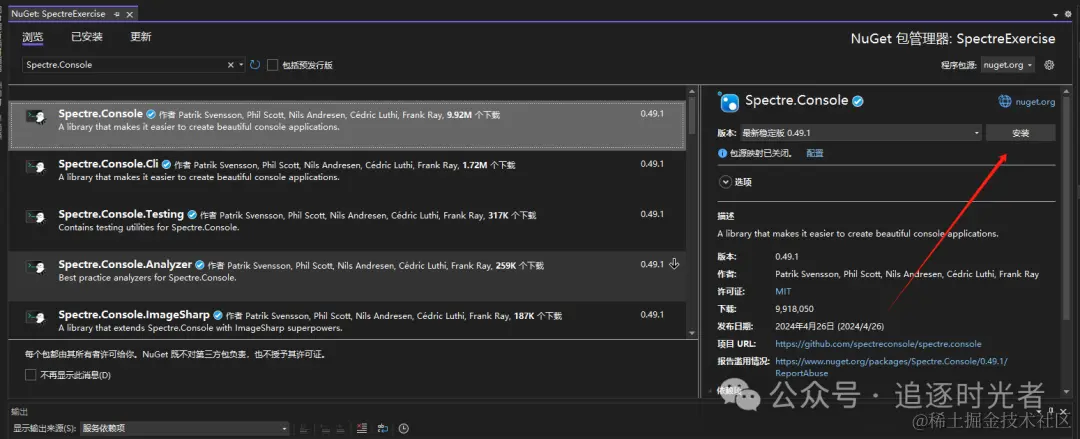Switch to the 浏览 tab
This screenshot has height=439, width=1080.
click(x=32, y=37)
